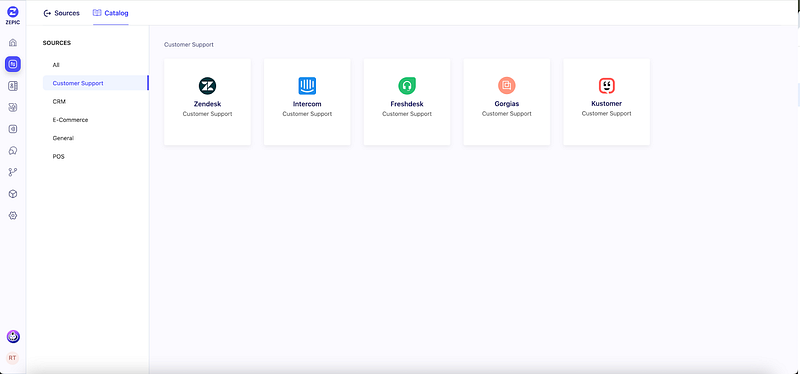Click the Kustomer logo
Image resolution: width=800 pixels, height=374 pixels.
click(x=607, y=86)
